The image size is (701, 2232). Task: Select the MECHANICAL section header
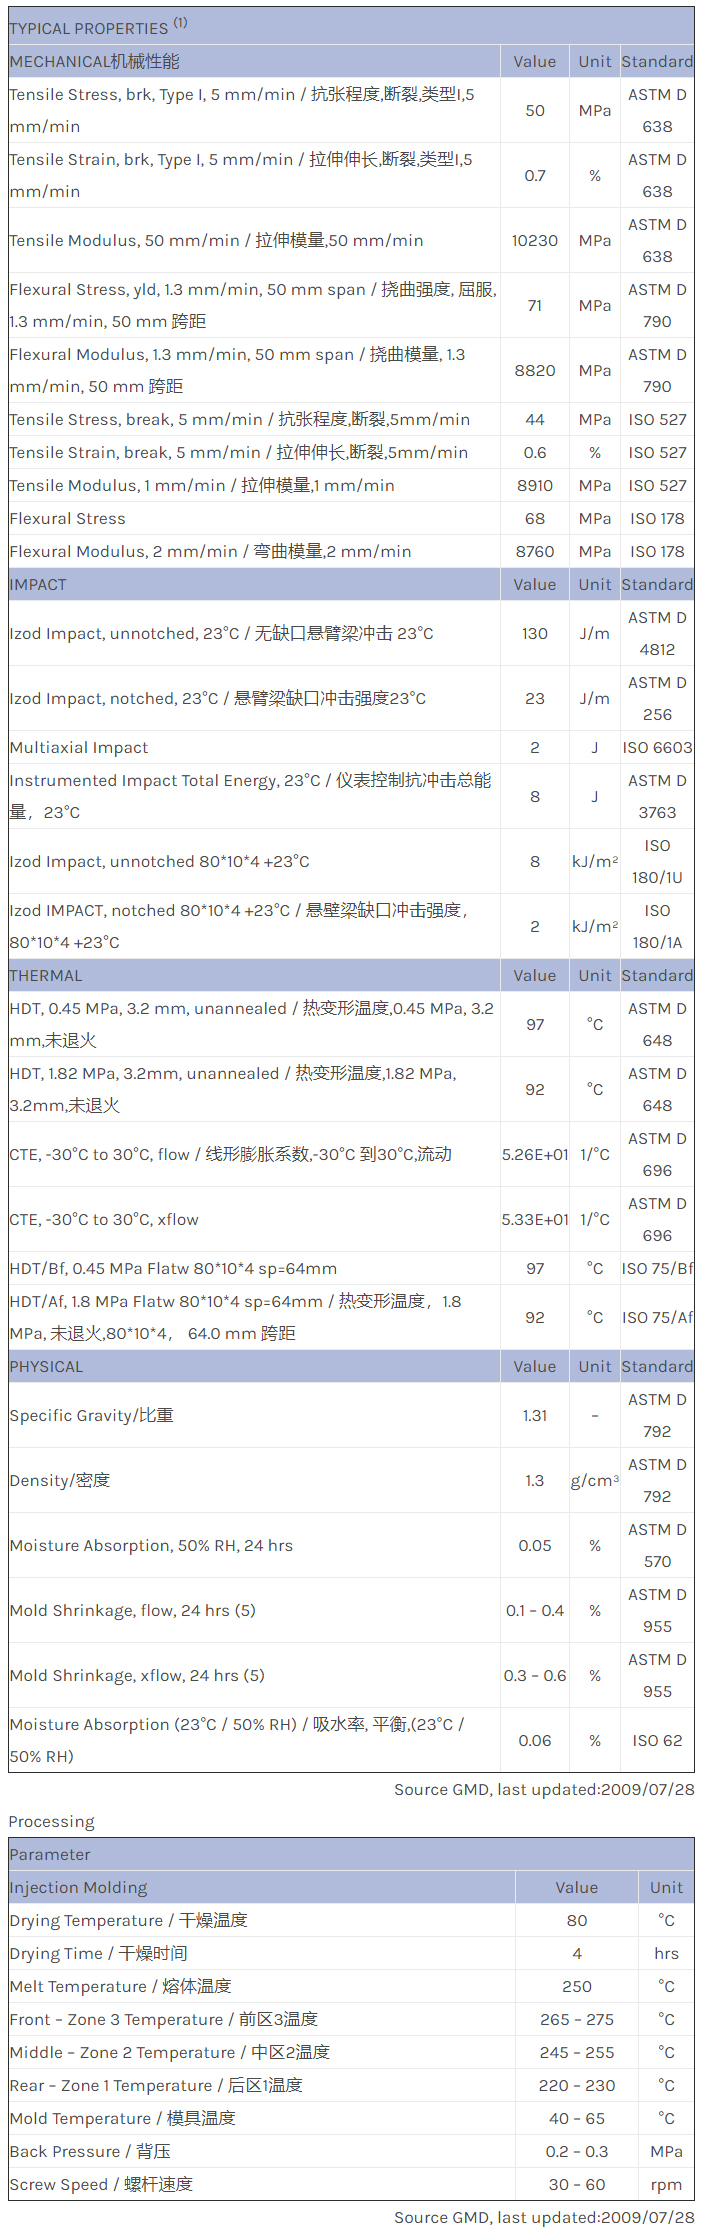pos(95,61)
